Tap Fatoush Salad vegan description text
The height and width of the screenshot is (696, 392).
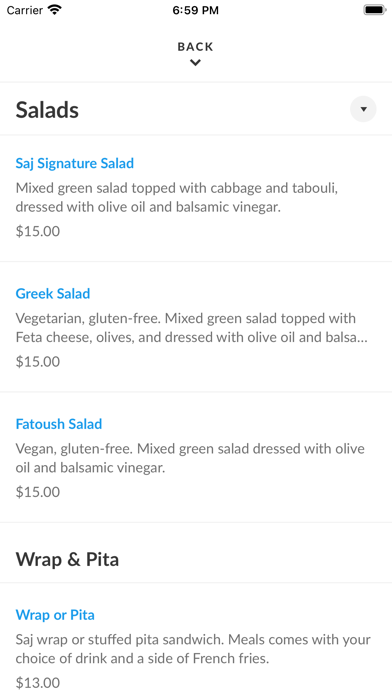(x=190, y=458)
